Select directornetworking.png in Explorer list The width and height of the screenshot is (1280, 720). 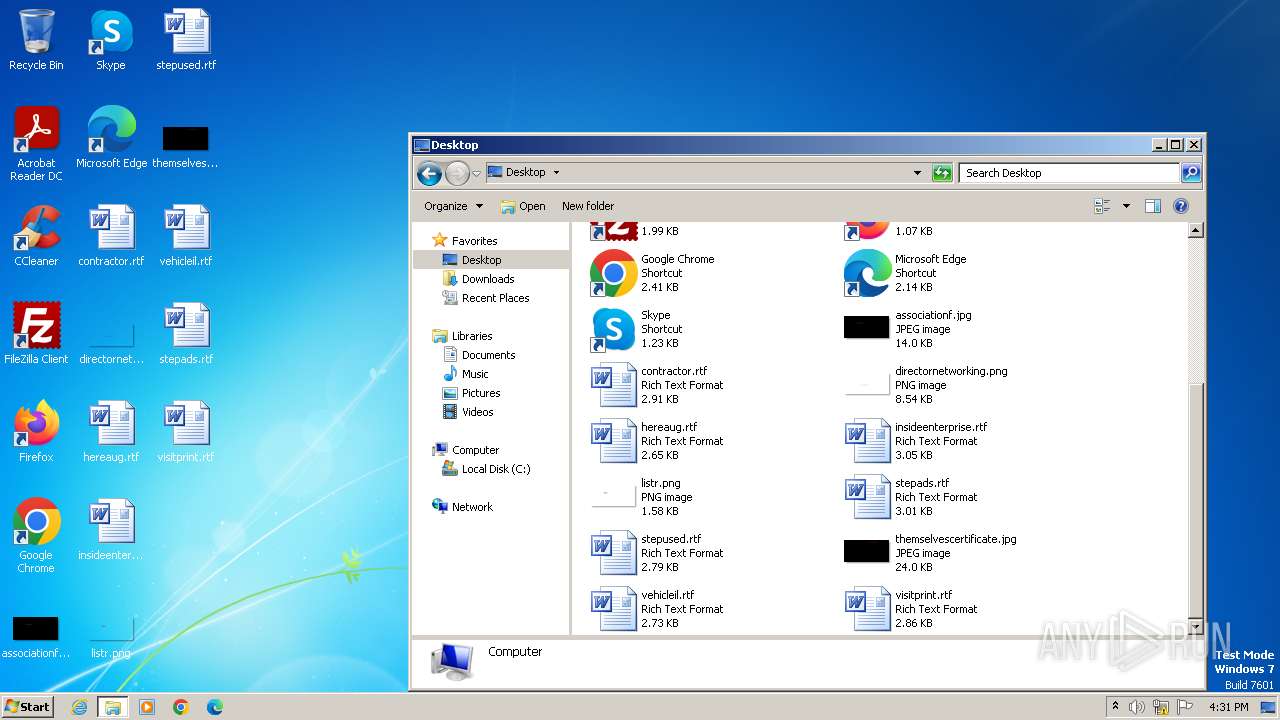tap(926, 385)
